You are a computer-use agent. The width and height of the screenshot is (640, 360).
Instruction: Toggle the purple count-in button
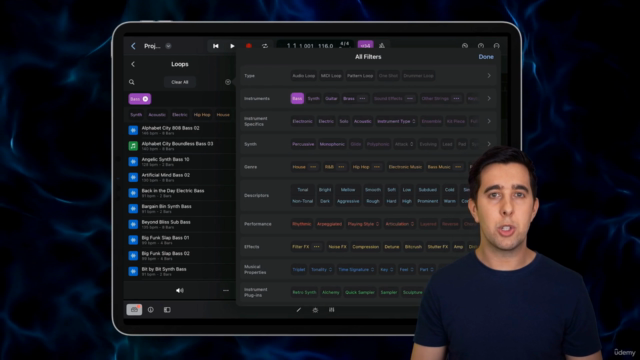[x=365, y=45]
